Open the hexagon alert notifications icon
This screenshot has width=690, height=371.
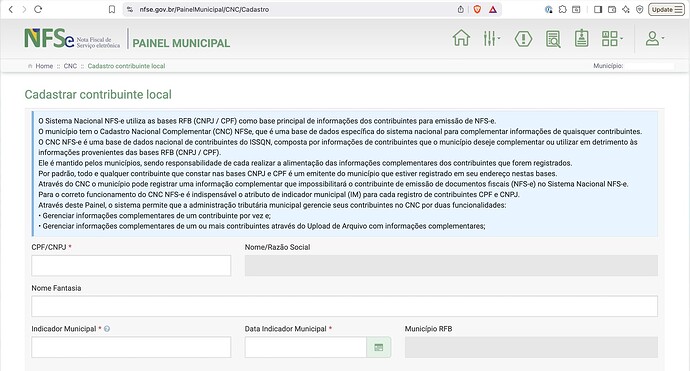coord(523,39)
